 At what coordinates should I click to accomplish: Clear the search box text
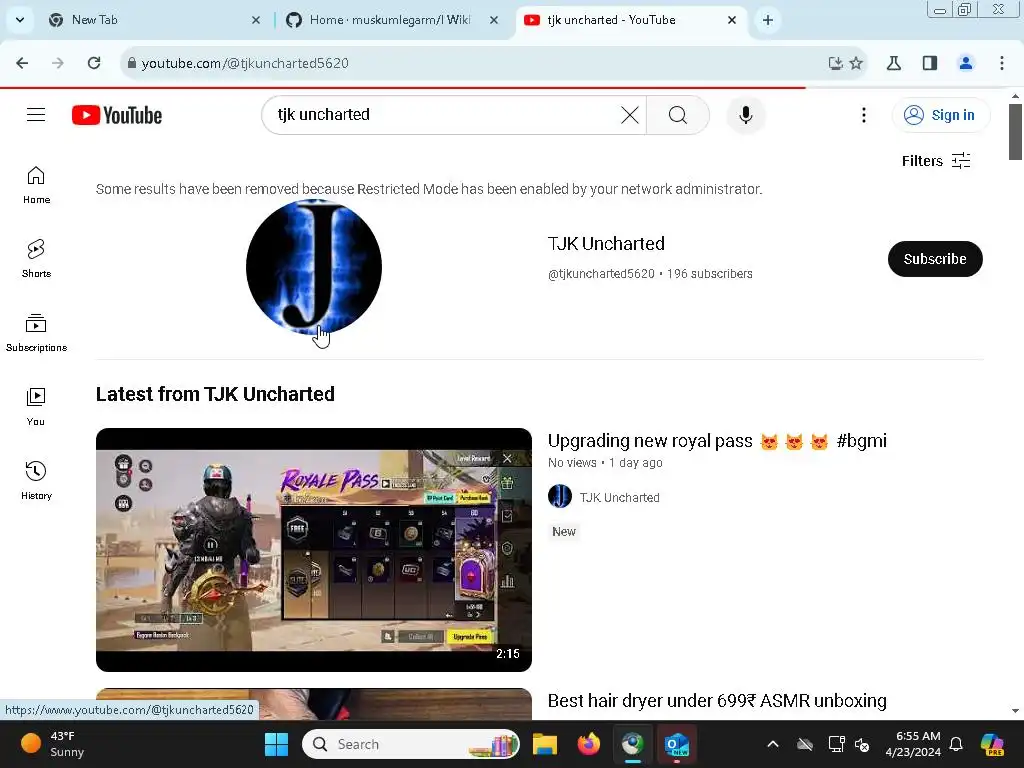(630, 115)
